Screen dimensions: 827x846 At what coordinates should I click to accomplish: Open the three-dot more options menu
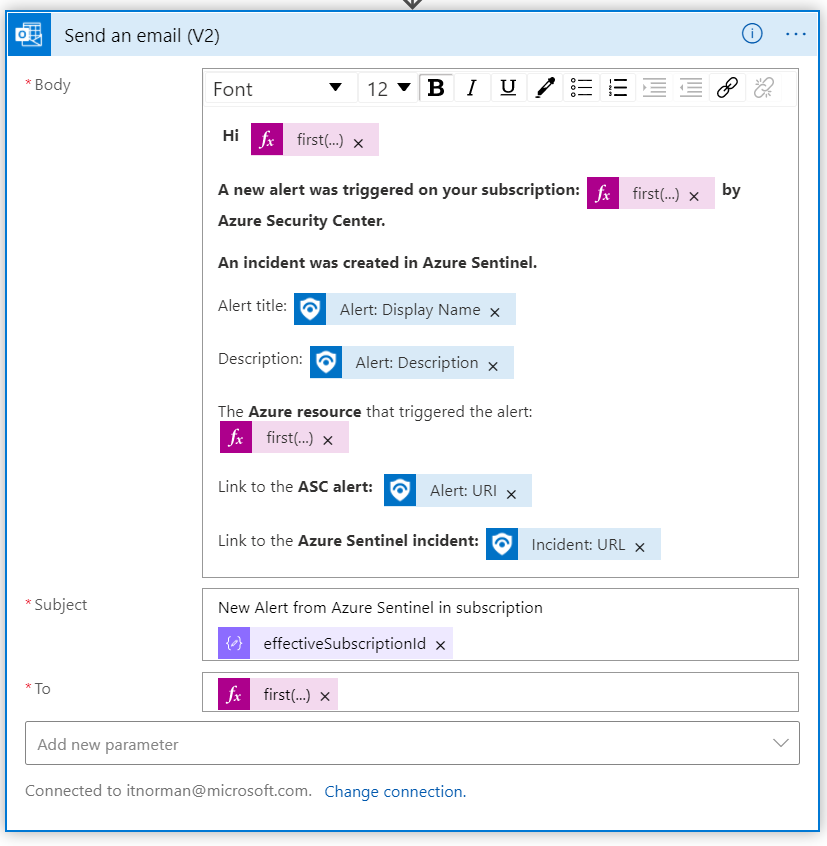click(795, 34)
